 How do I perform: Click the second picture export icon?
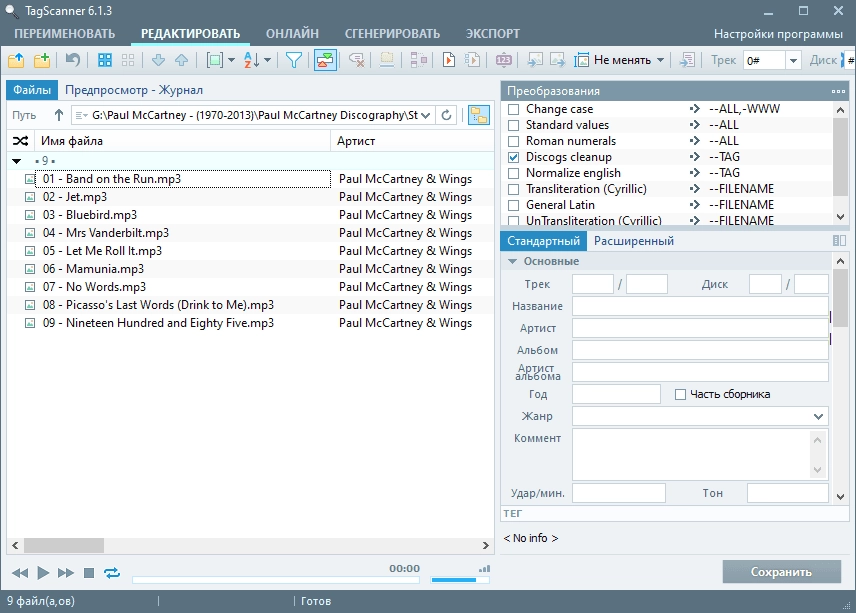557,60
